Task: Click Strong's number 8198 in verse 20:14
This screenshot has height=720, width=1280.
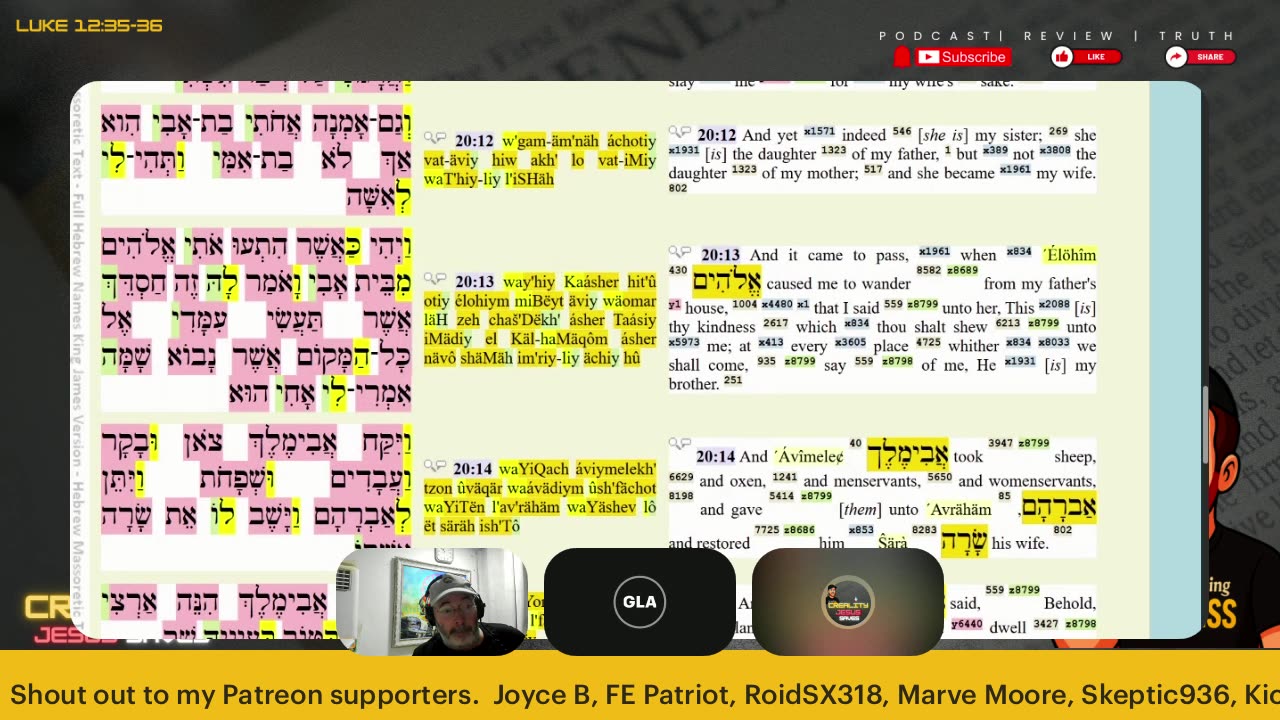Action: pyautogui.click(x=681, y=496)
